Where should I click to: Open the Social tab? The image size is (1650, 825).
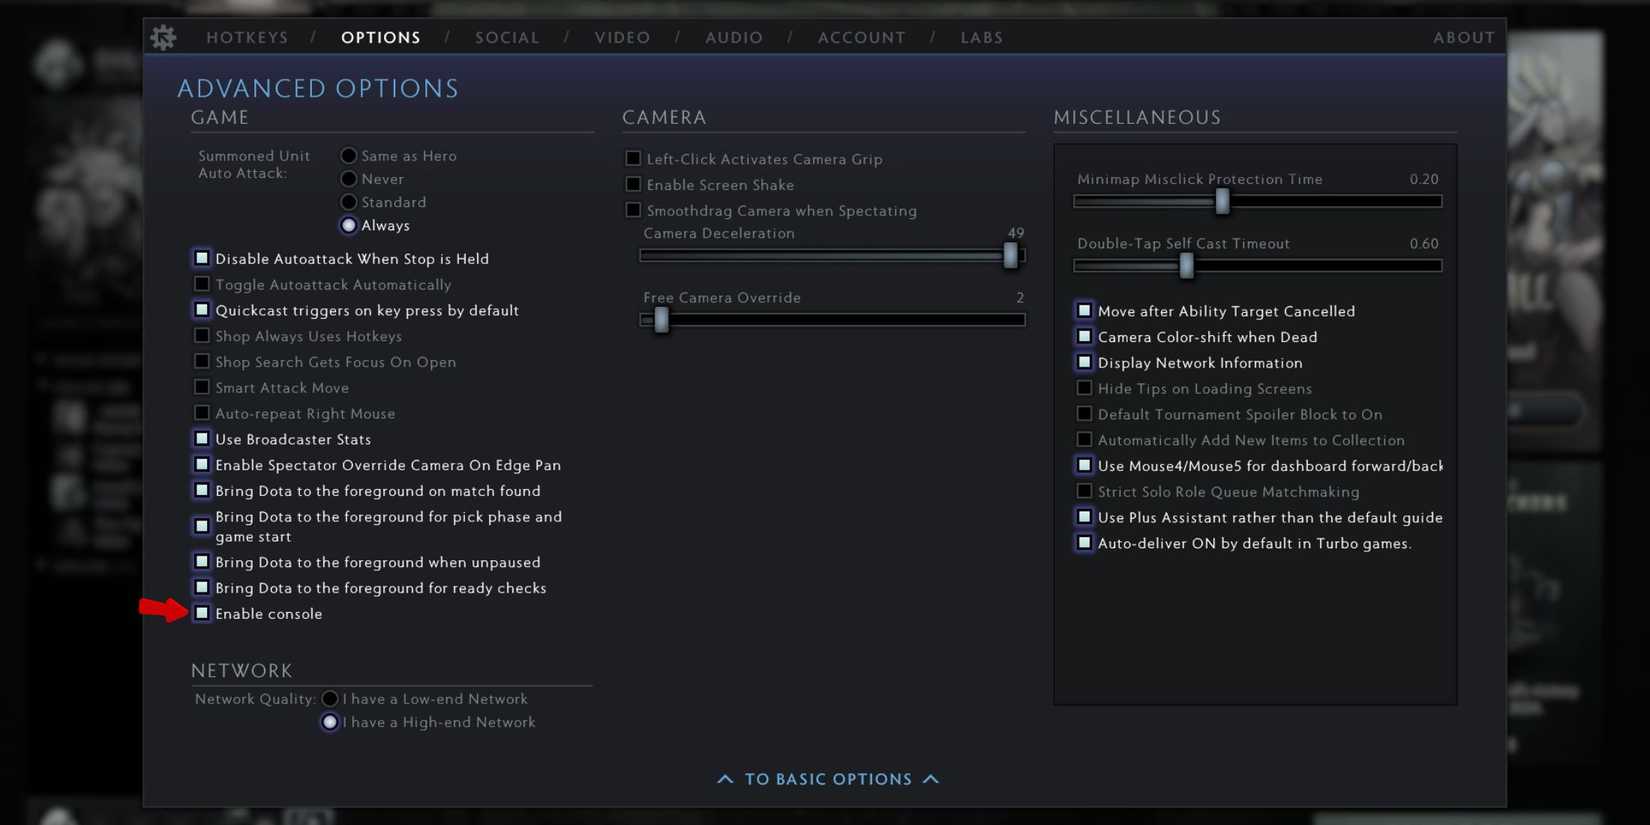click(x=507, y=38)
